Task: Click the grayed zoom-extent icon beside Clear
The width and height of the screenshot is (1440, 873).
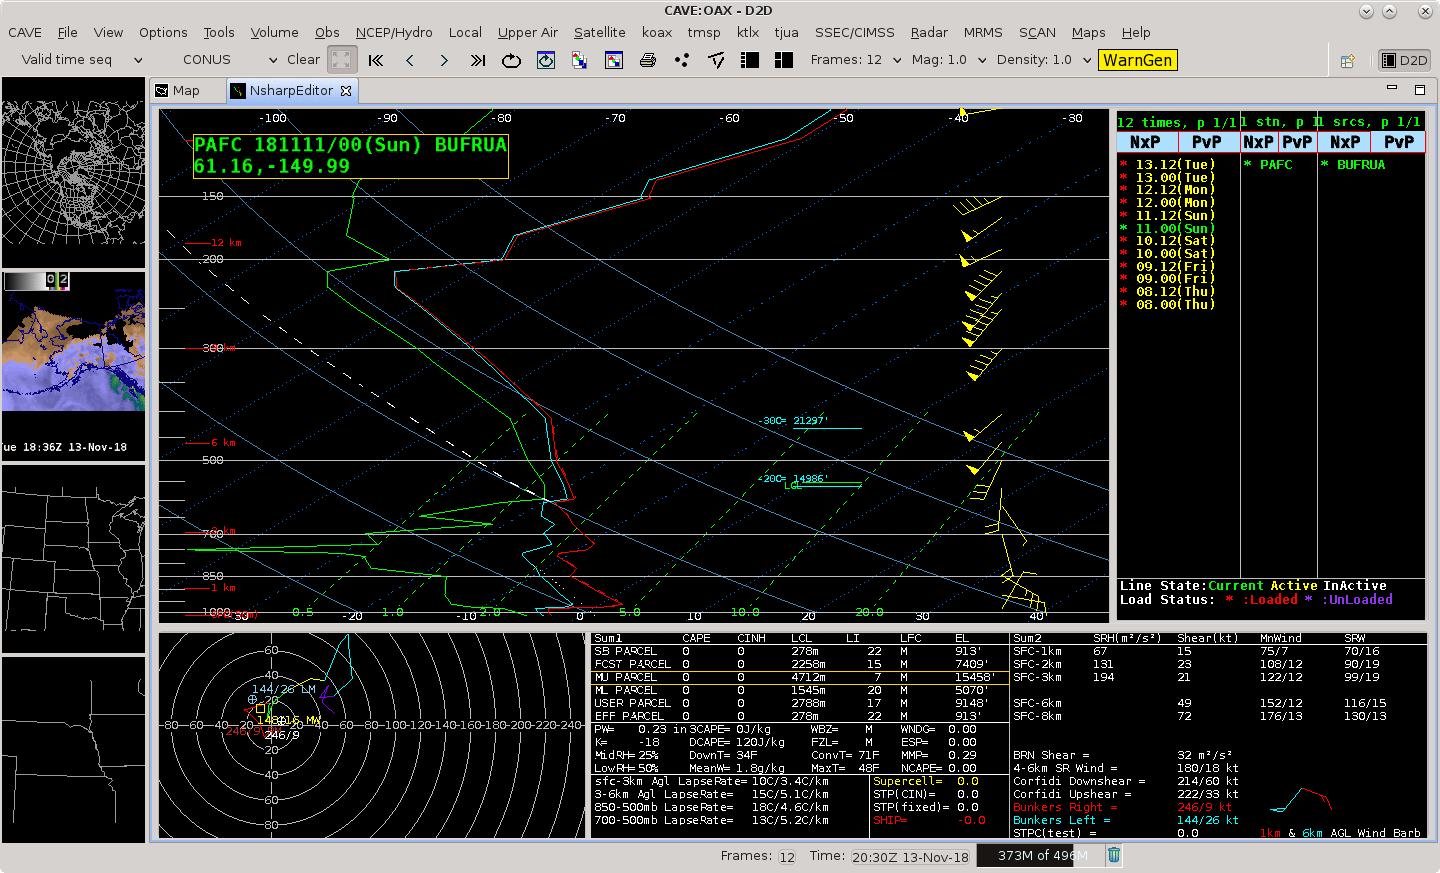Action: 342,60
